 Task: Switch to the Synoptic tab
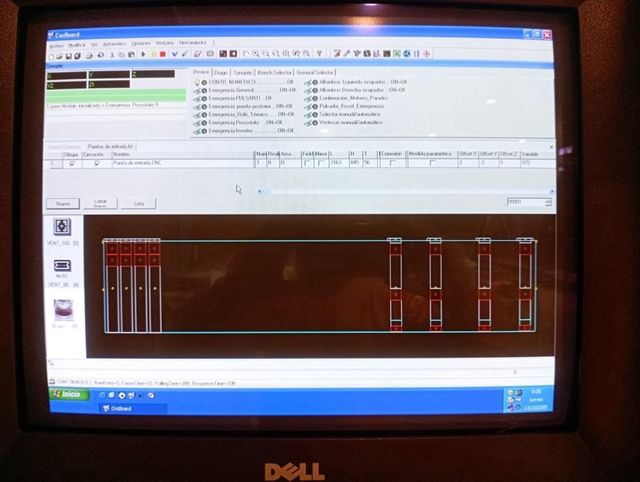tap(242, 73)
